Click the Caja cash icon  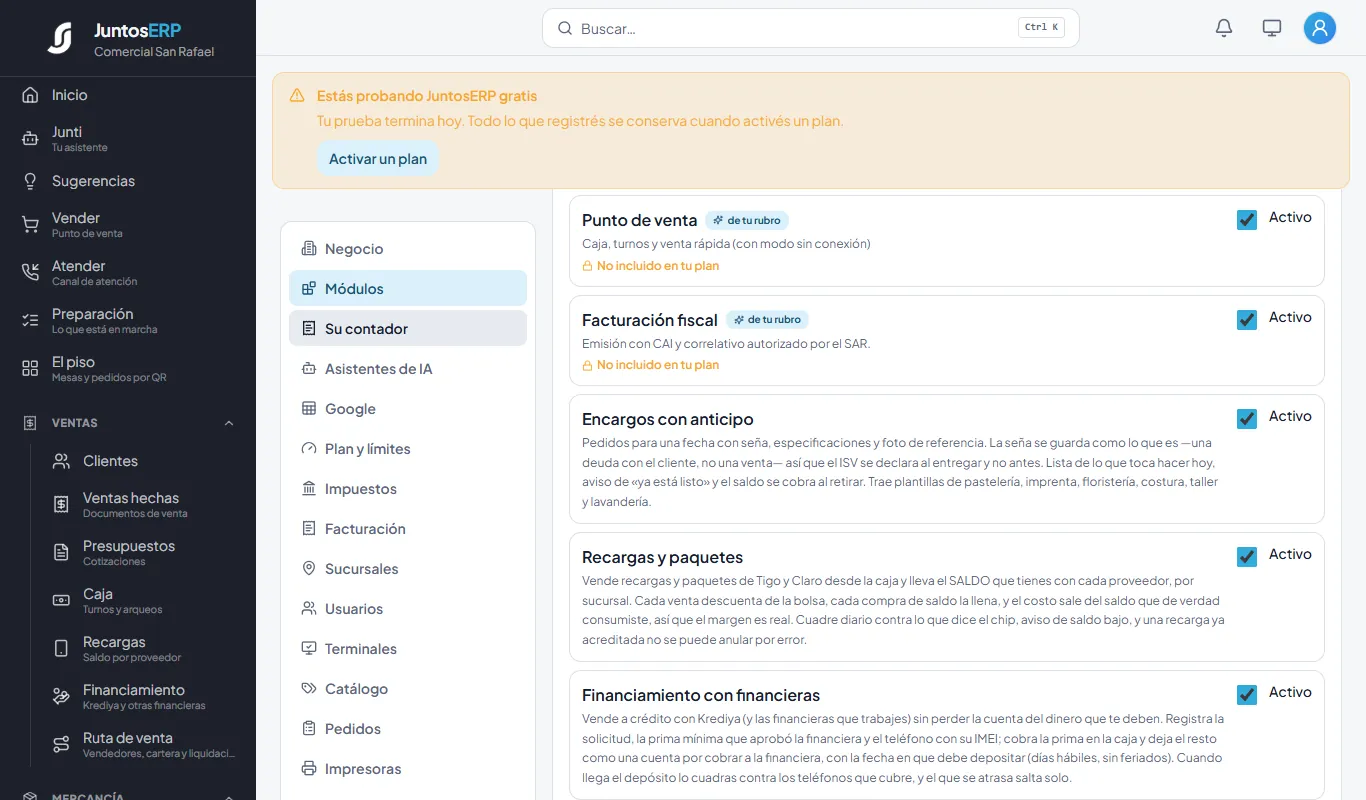[x=61, y=600]
